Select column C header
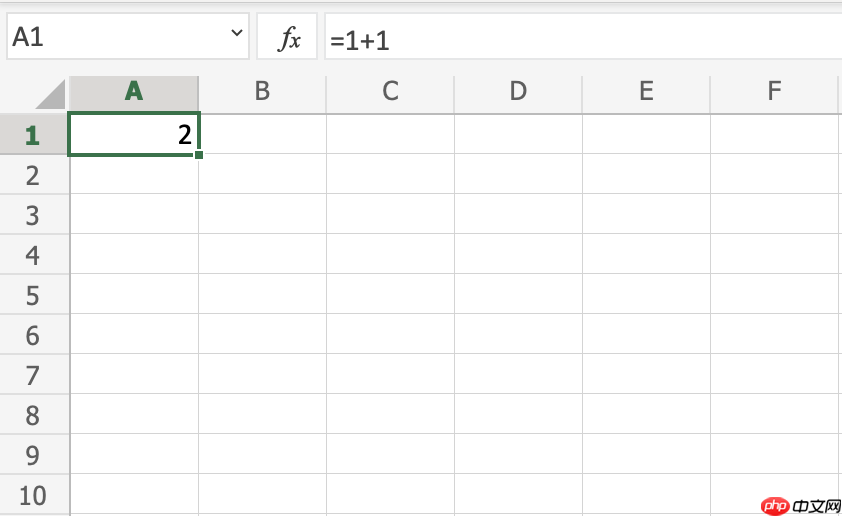This screenshot has height=516, width=842. coord(390,92)
